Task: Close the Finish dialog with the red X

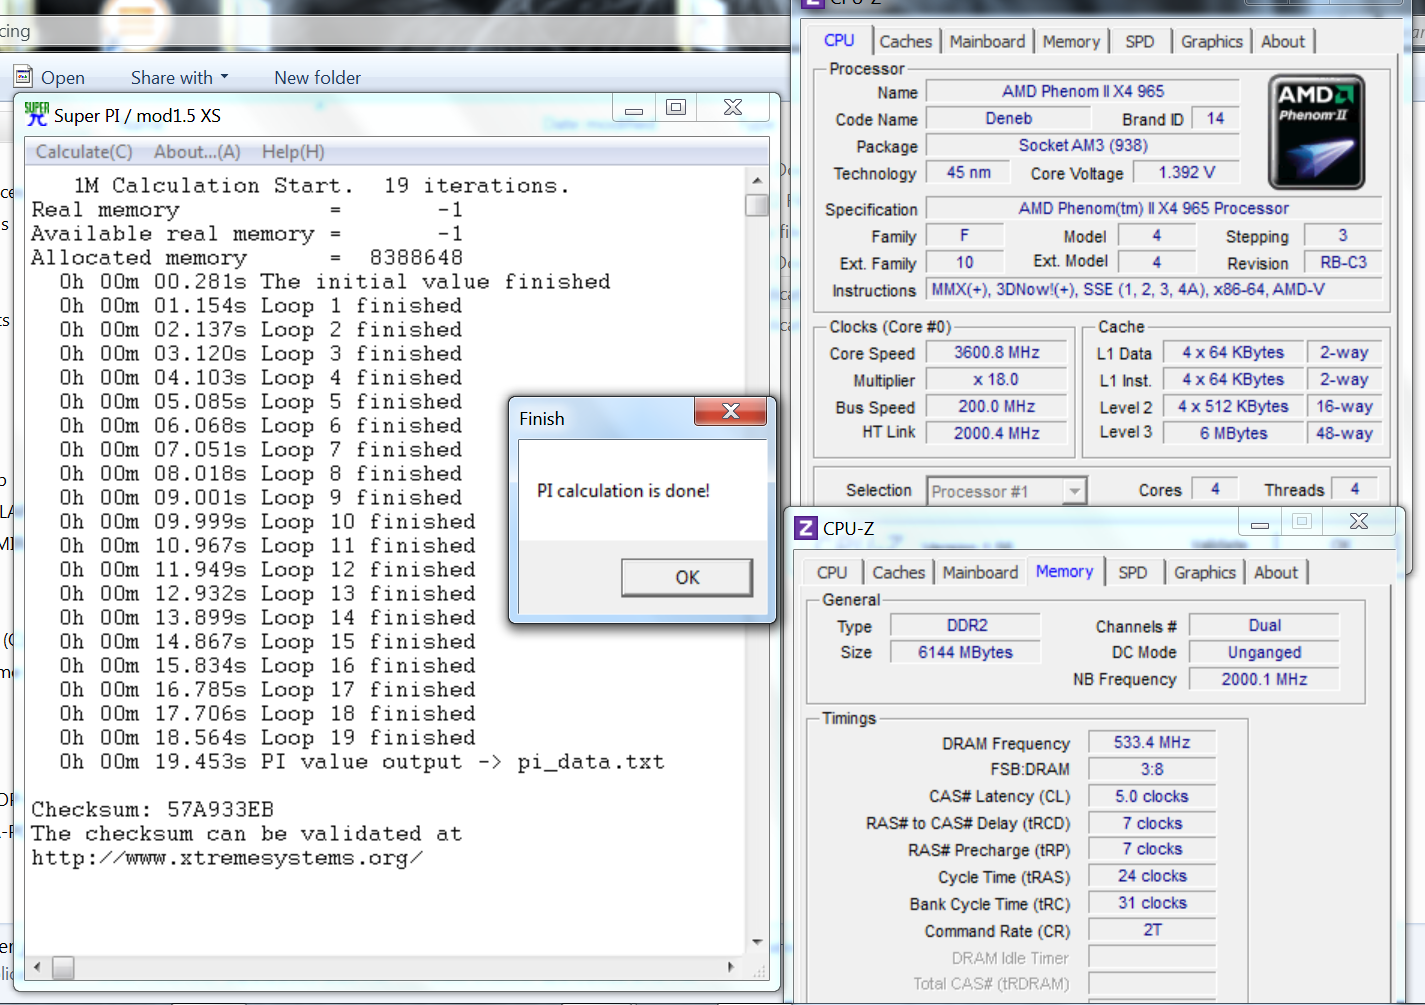Action: click(x=730, y=411)
